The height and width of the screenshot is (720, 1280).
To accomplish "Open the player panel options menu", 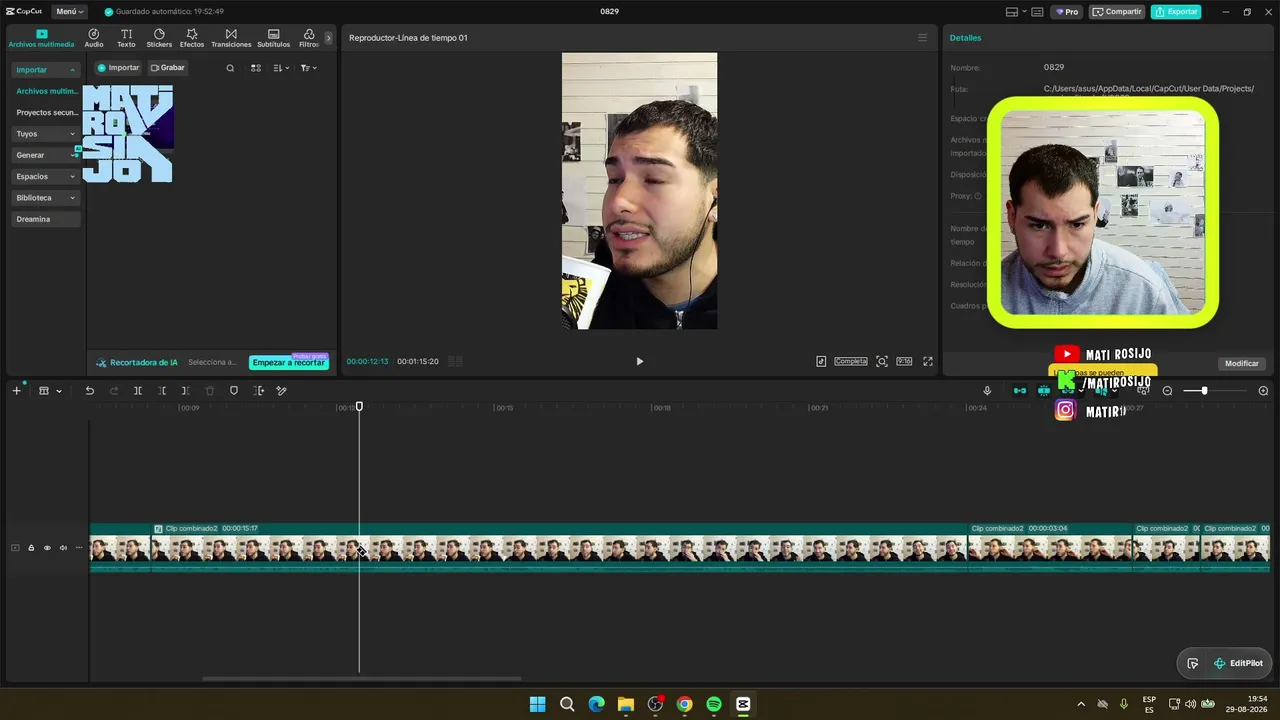I will pyautogui.click(x=922, y=38).
